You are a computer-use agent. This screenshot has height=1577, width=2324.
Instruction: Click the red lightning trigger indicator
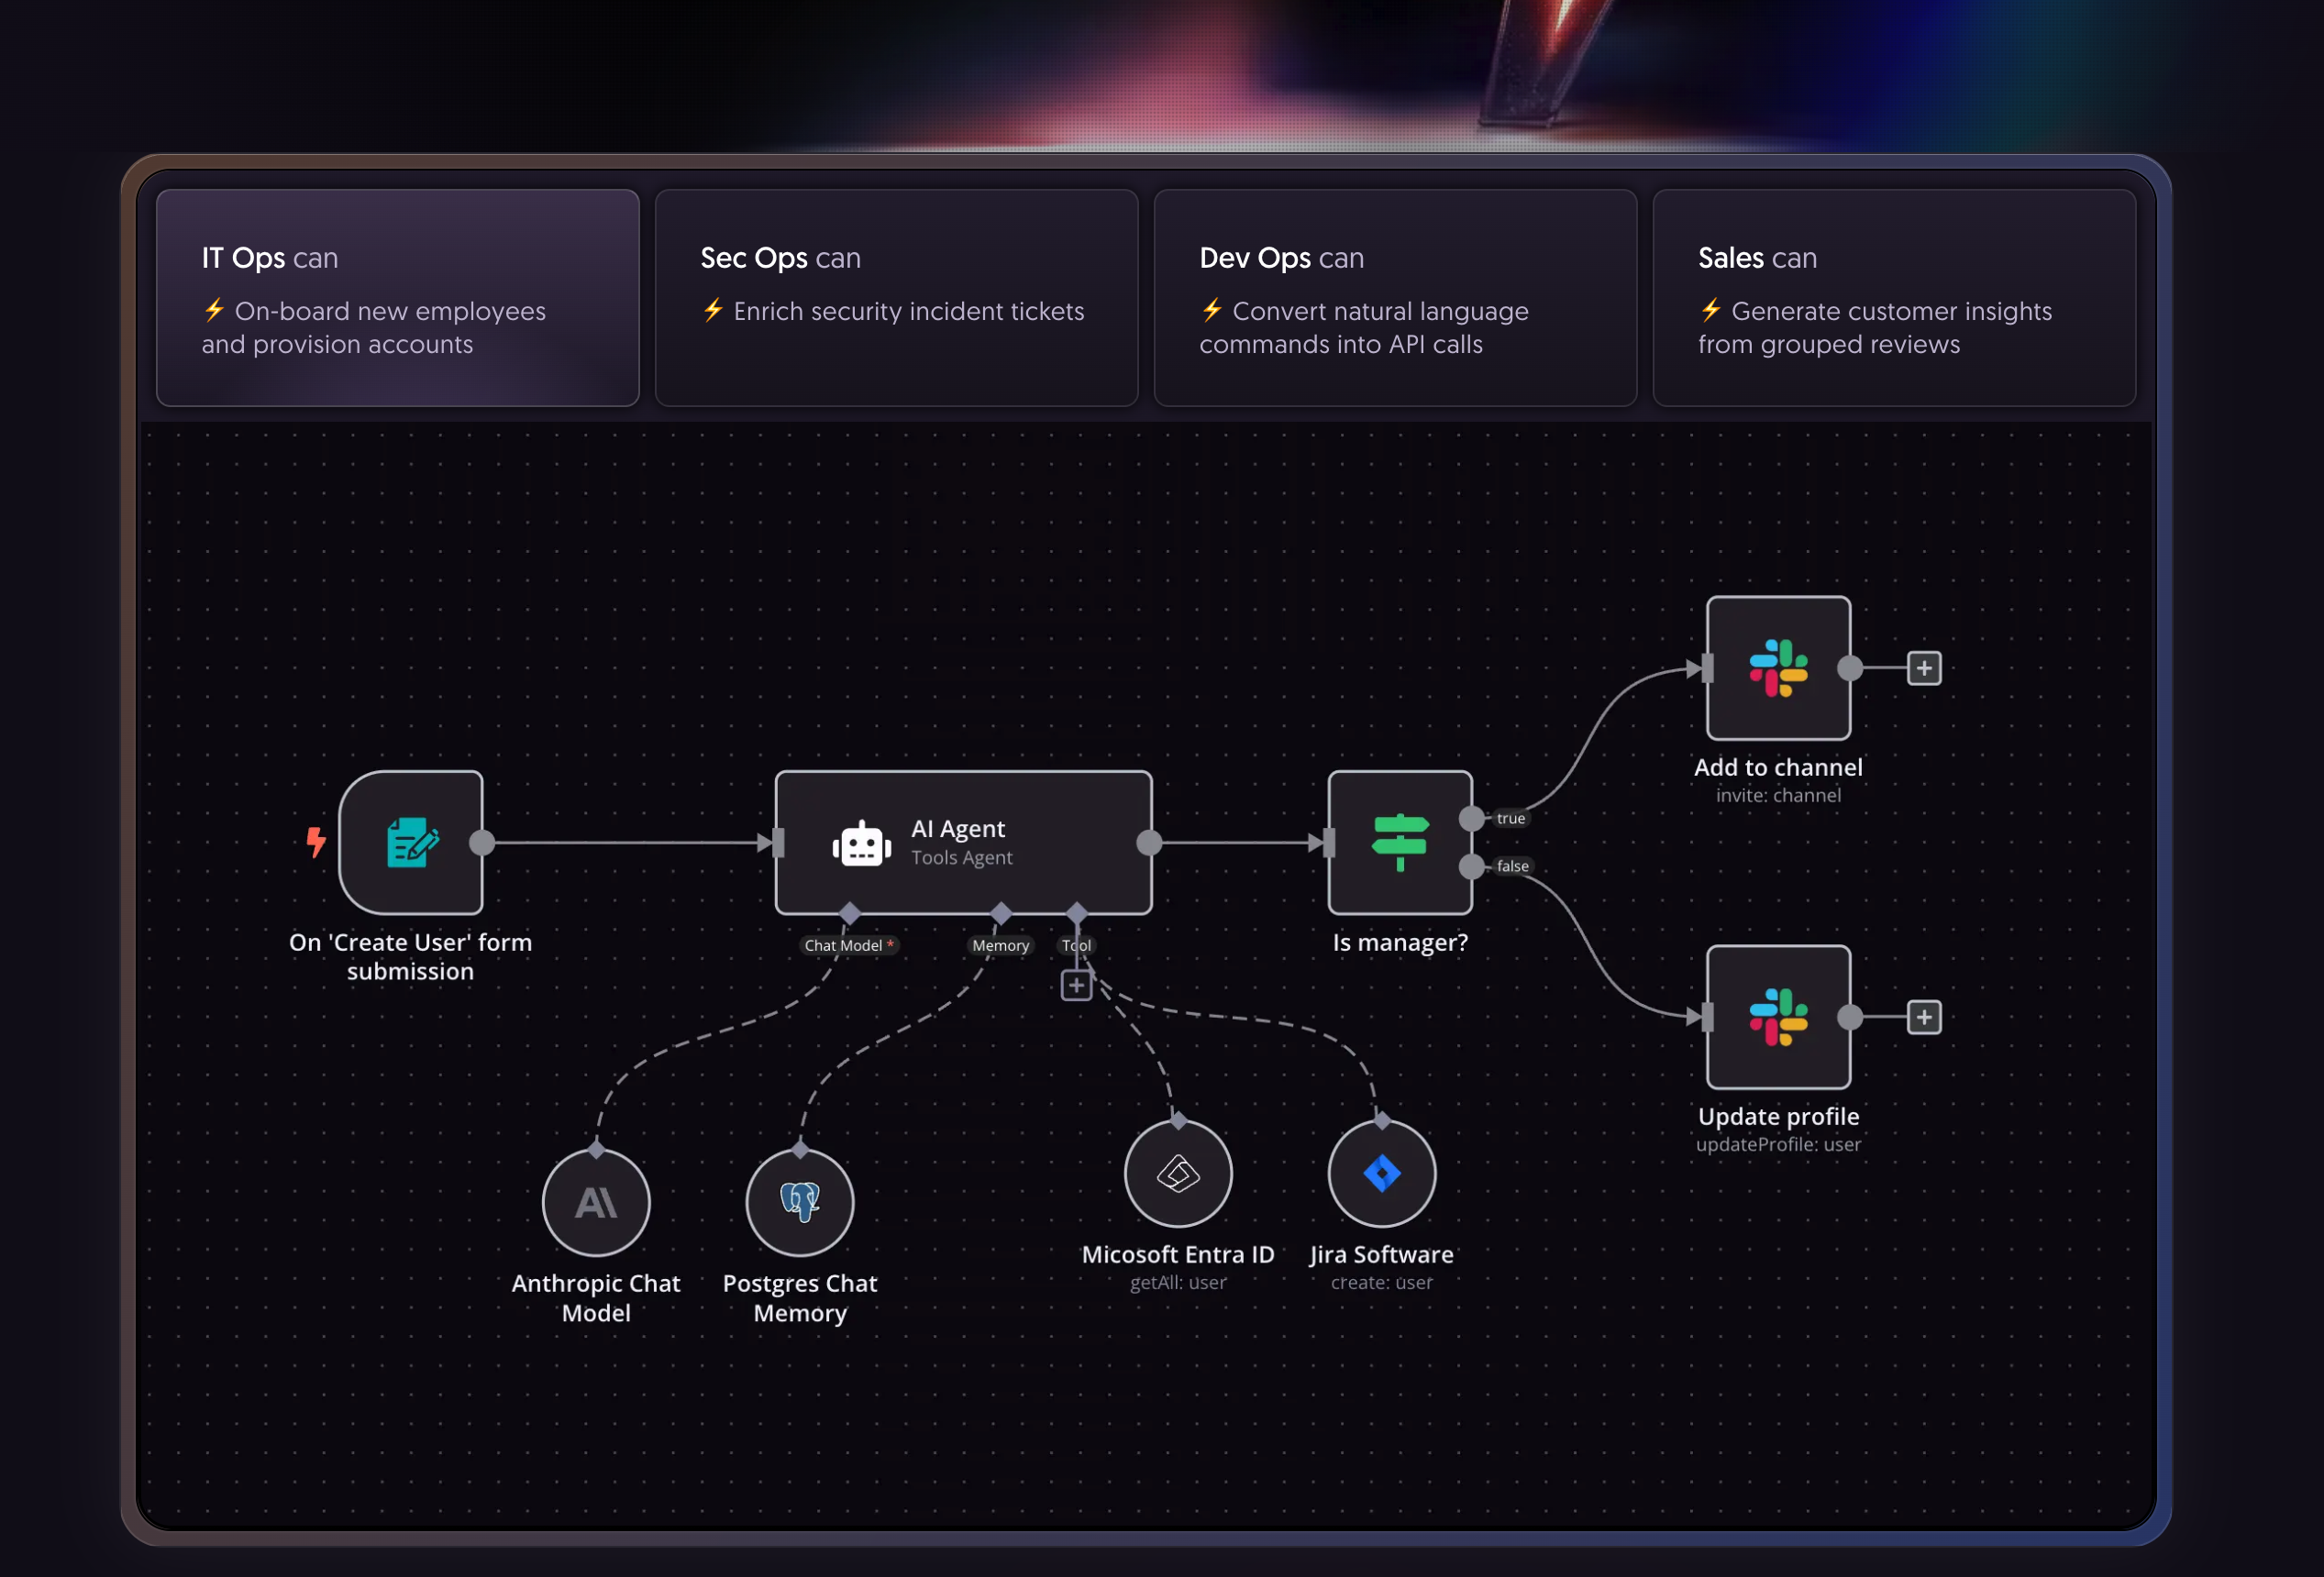pyautogui.click(x=316, y=842)
